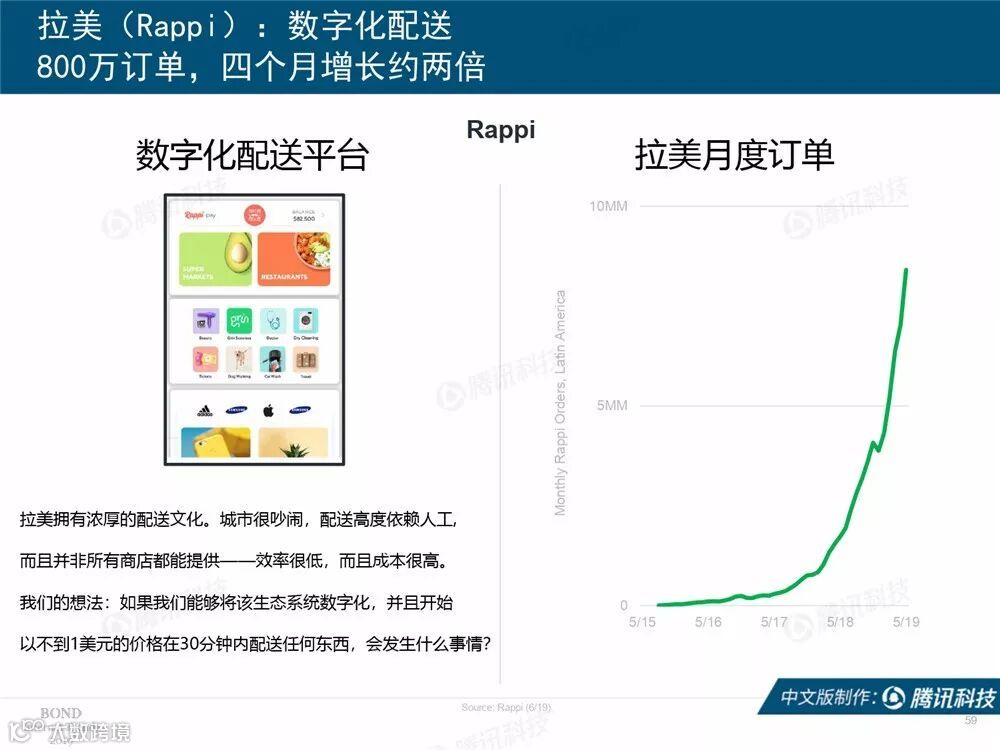Screen dimensions: 1000x750
Task: Click the BOND footer label
Action: (x=61, y=713)
